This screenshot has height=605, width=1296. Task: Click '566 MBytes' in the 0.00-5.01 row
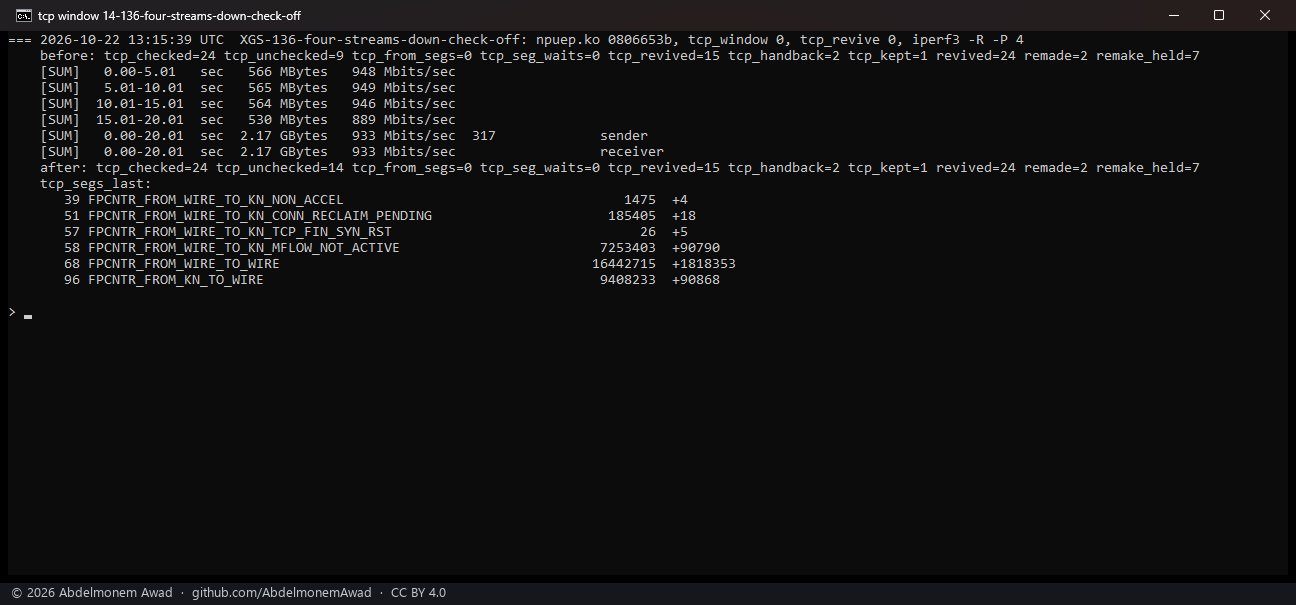tap(288, 72)
